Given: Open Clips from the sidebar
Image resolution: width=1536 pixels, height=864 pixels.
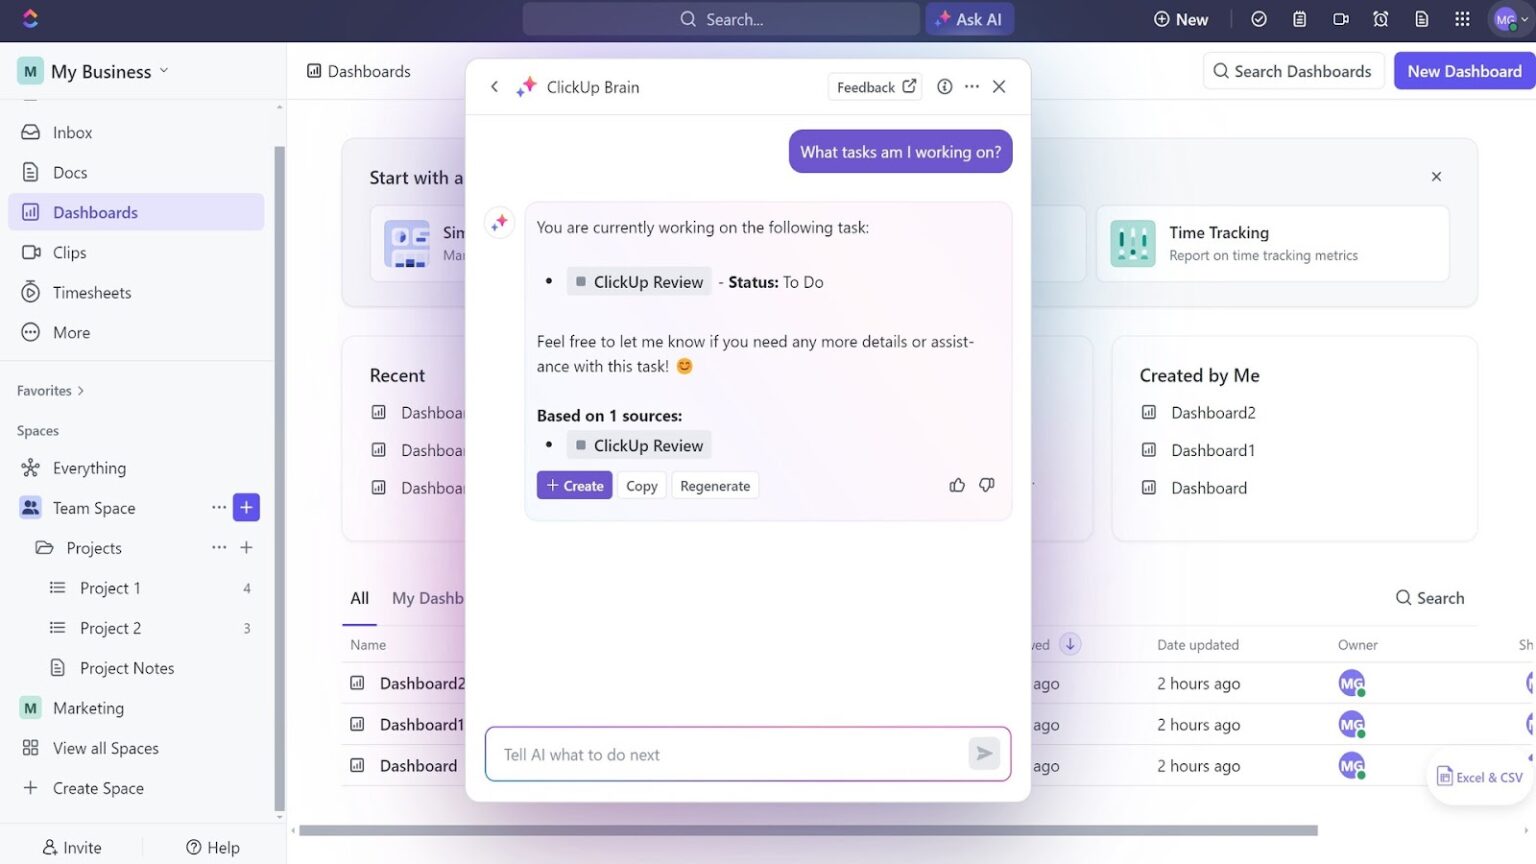Looking at the screenshot, I should 69,252.
